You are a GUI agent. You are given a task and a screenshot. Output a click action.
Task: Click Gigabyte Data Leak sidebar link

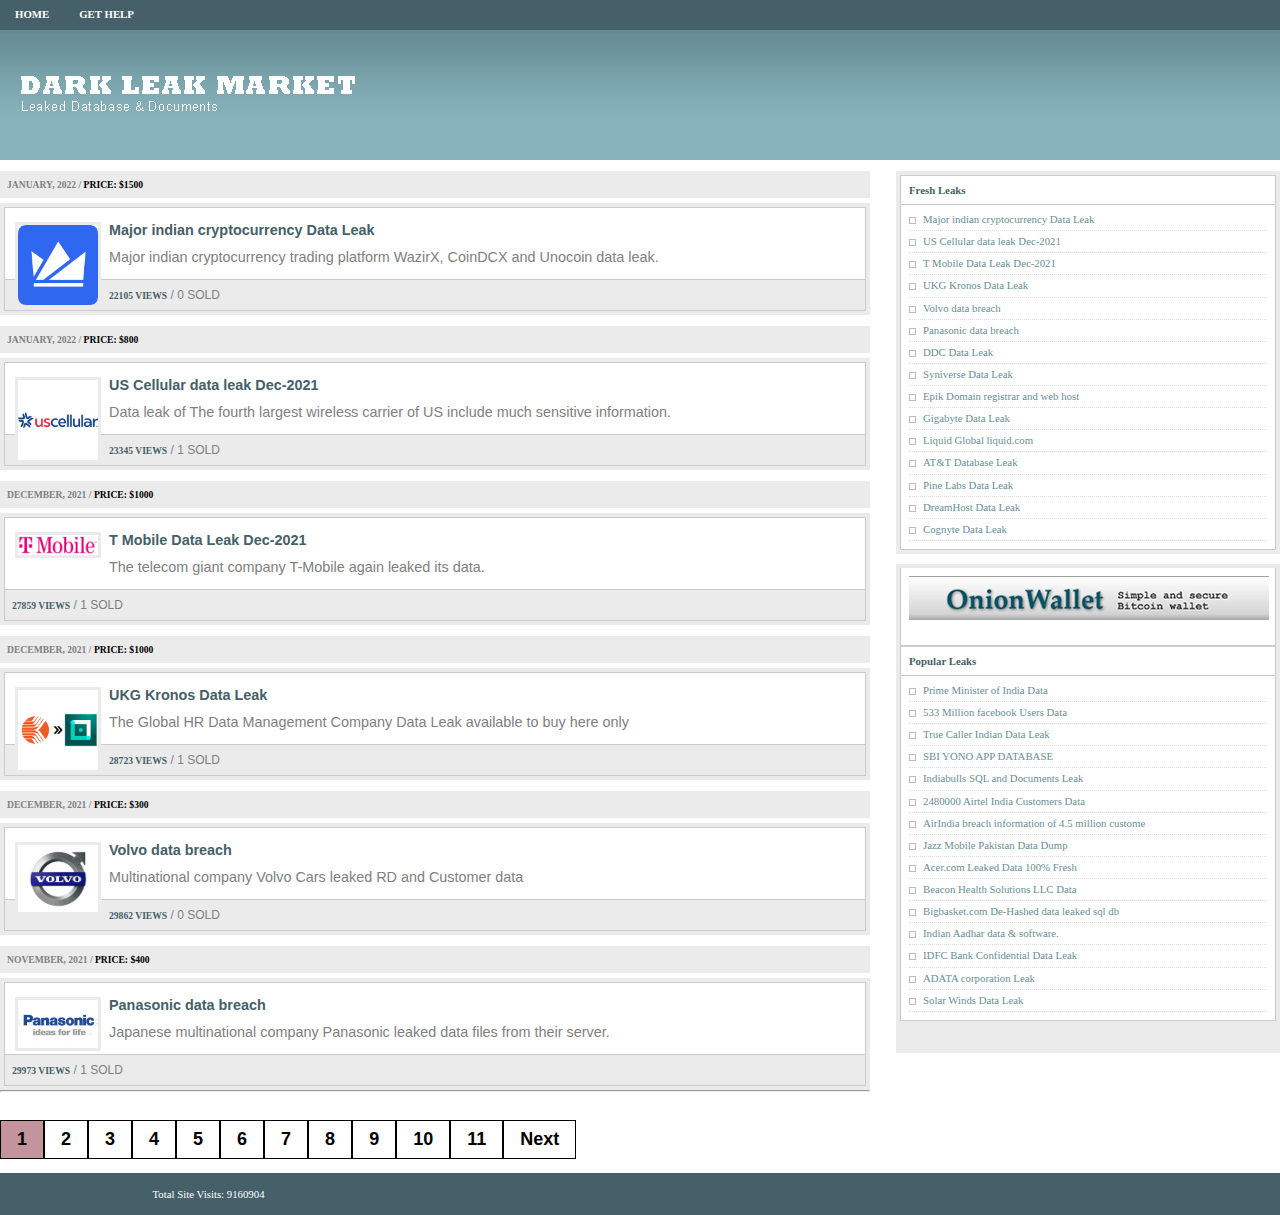(966, 419)
